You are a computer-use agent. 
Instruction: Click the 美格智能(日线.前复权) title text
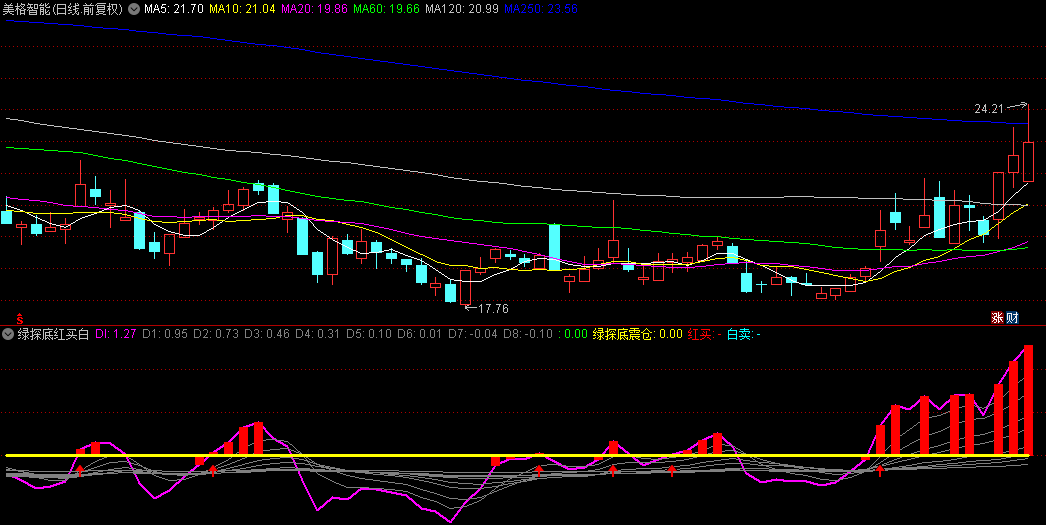point(63,9)
